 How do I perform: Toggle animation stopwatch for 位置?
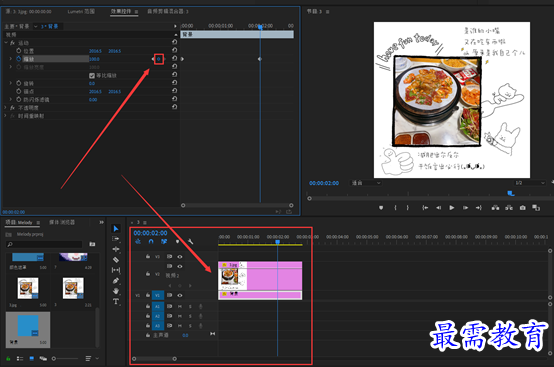(x=19, y=51)
